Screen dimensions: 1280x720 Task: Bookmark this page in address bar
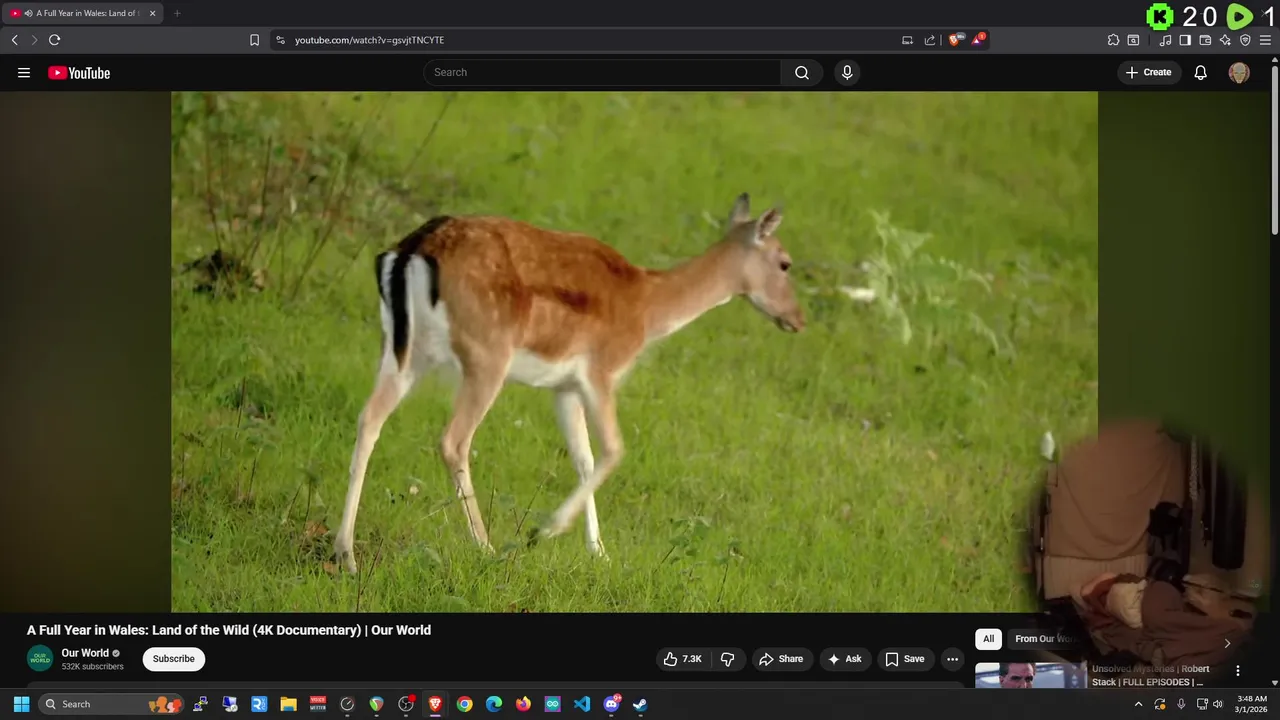[254, 40]
